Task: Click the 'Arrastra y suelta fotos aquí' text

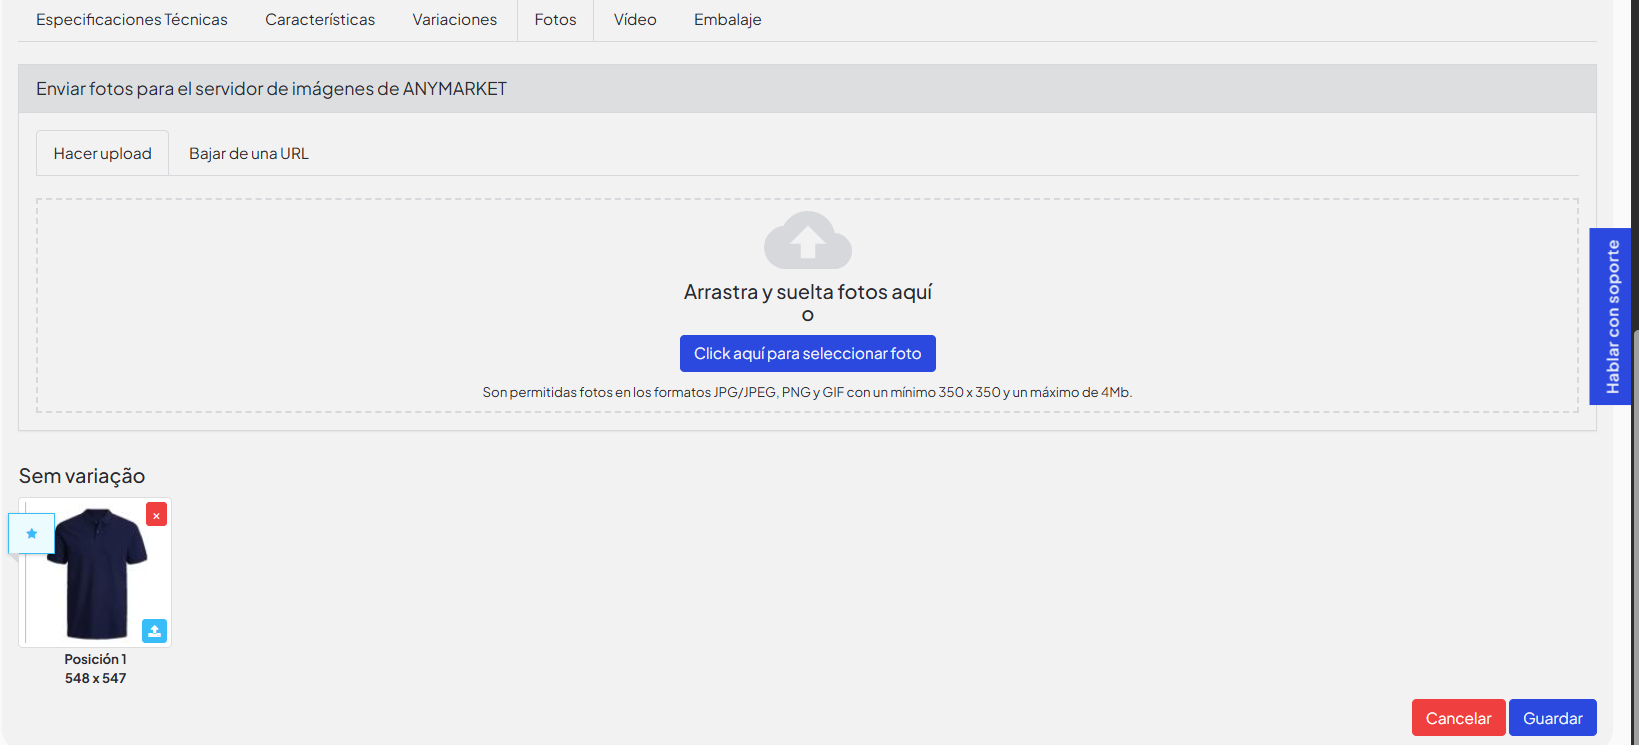Action: (x=808, y=292)
